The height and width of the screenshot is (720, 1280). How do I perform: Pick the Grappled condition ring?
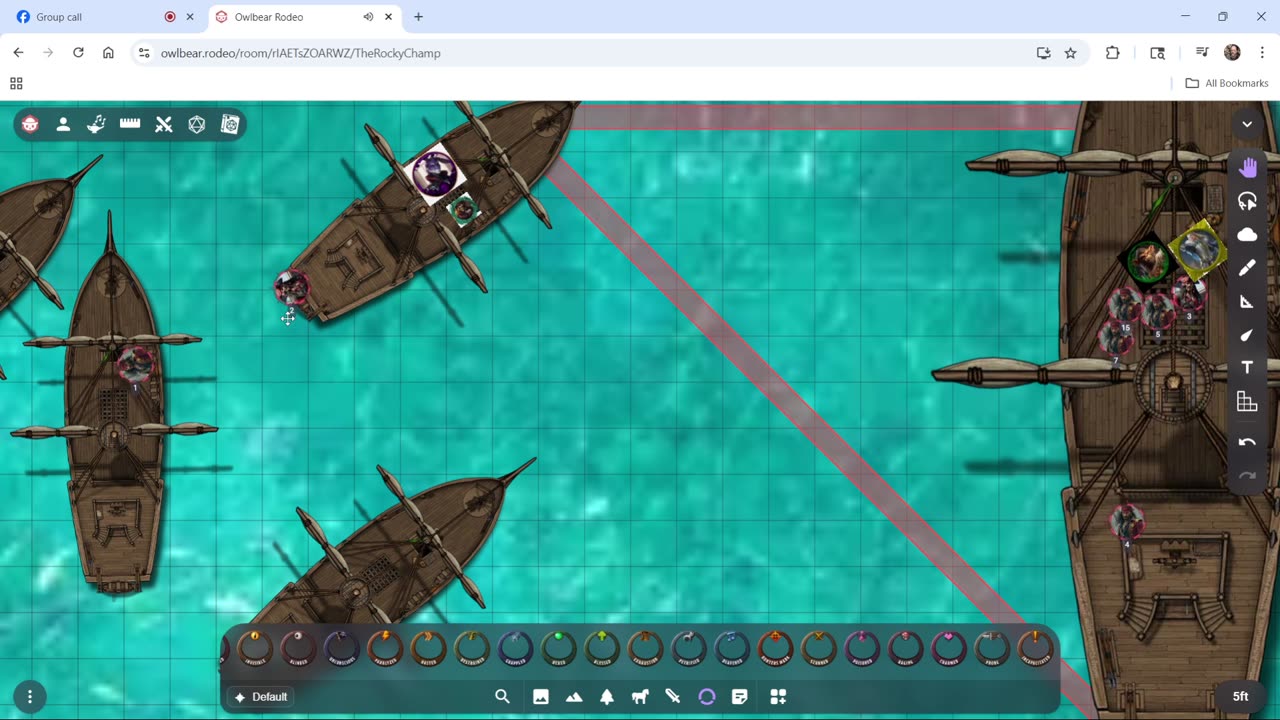pos(515,649)
